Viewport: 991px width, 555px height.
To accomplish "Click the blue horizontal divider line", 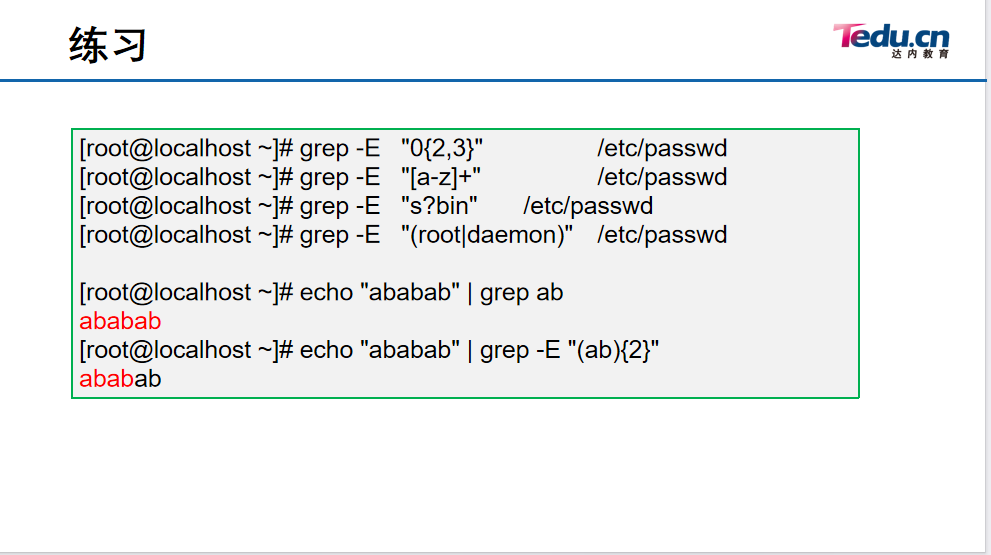I will coord(493,80).
